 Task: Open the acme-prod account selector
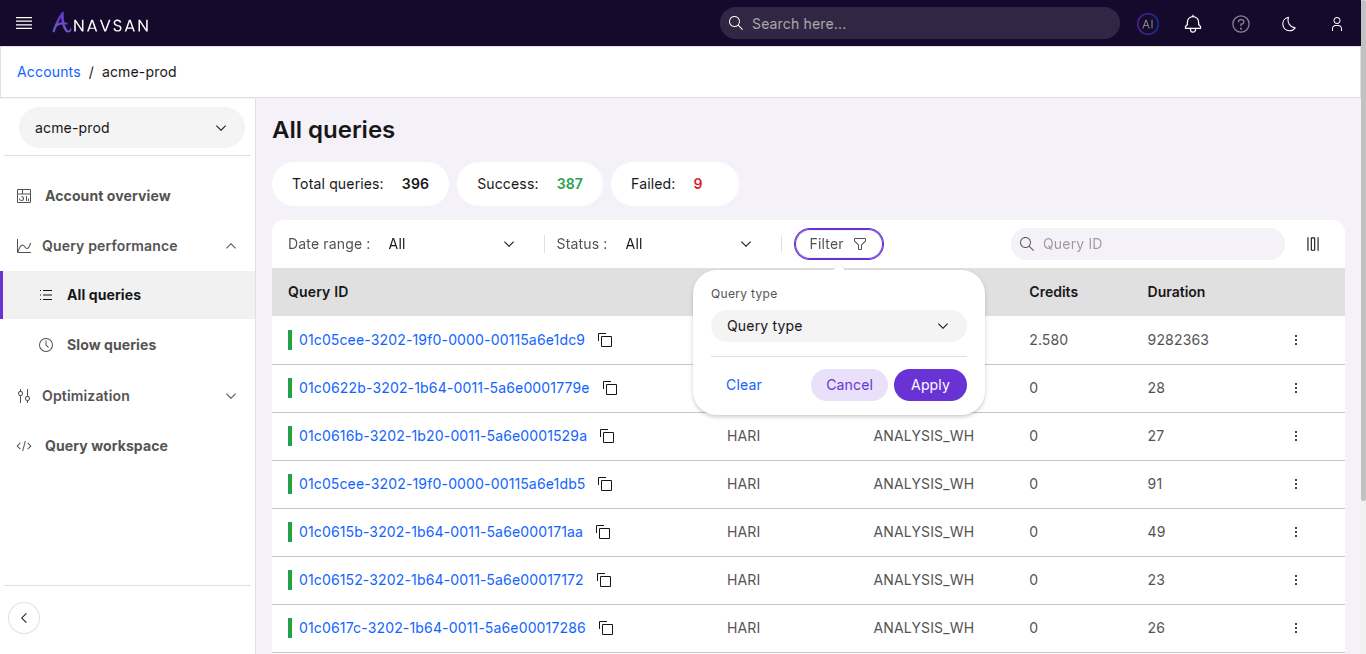(x=131, y=128)
